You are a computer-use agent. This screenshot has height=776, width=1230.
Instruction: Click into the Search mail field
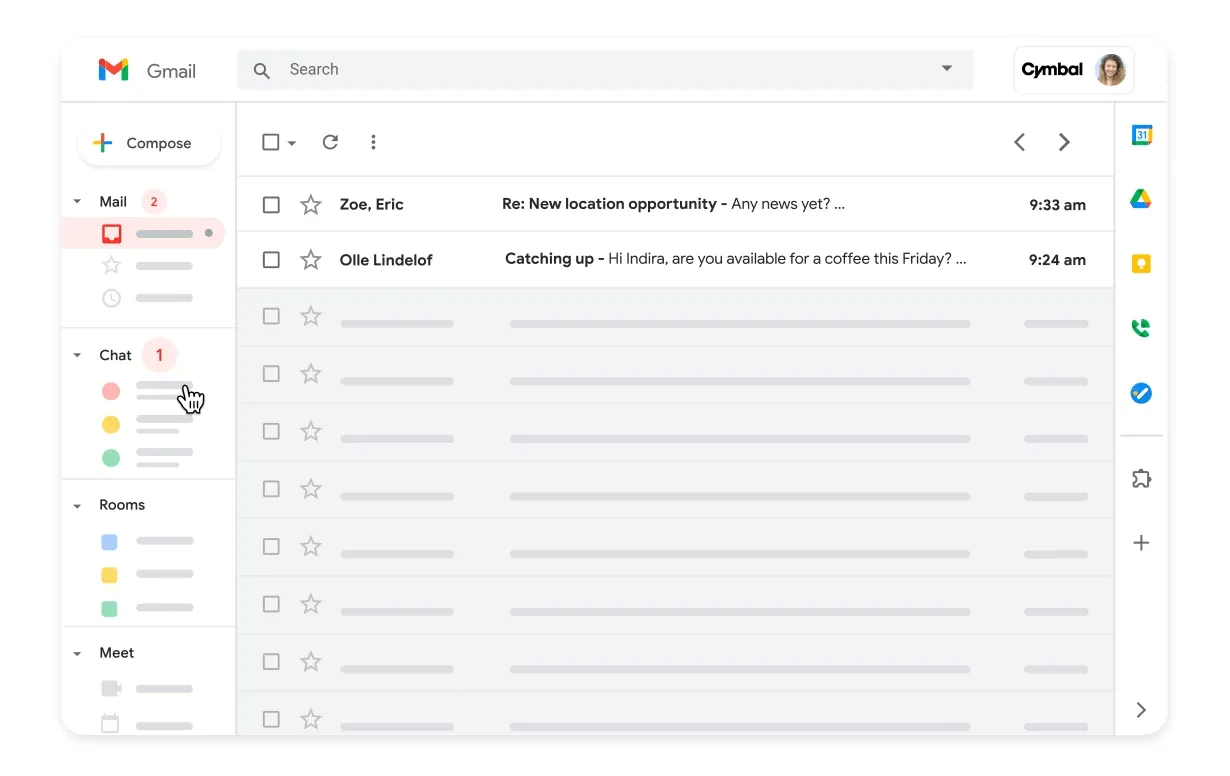605,70
